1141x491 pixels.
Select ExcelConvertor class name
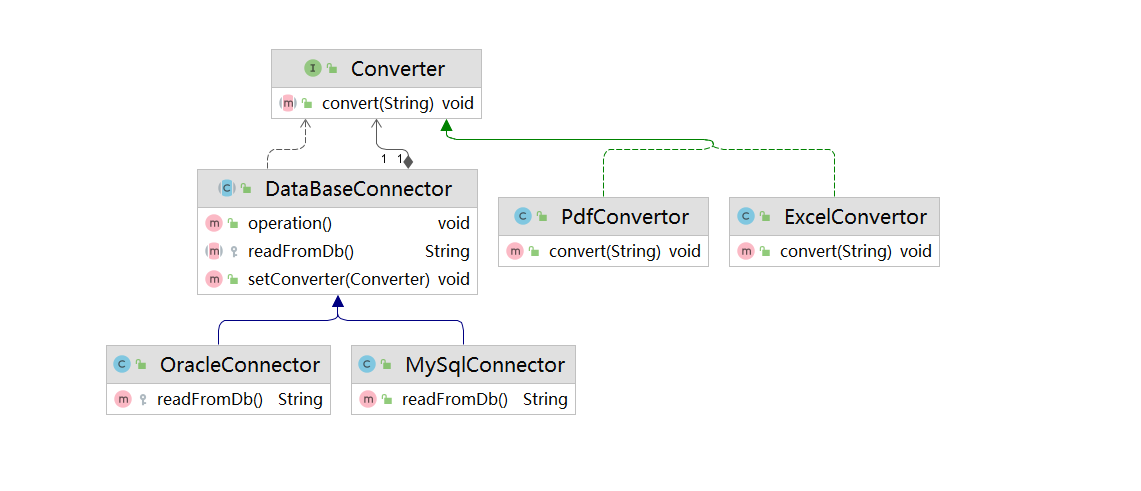click(x=855, y=217)
